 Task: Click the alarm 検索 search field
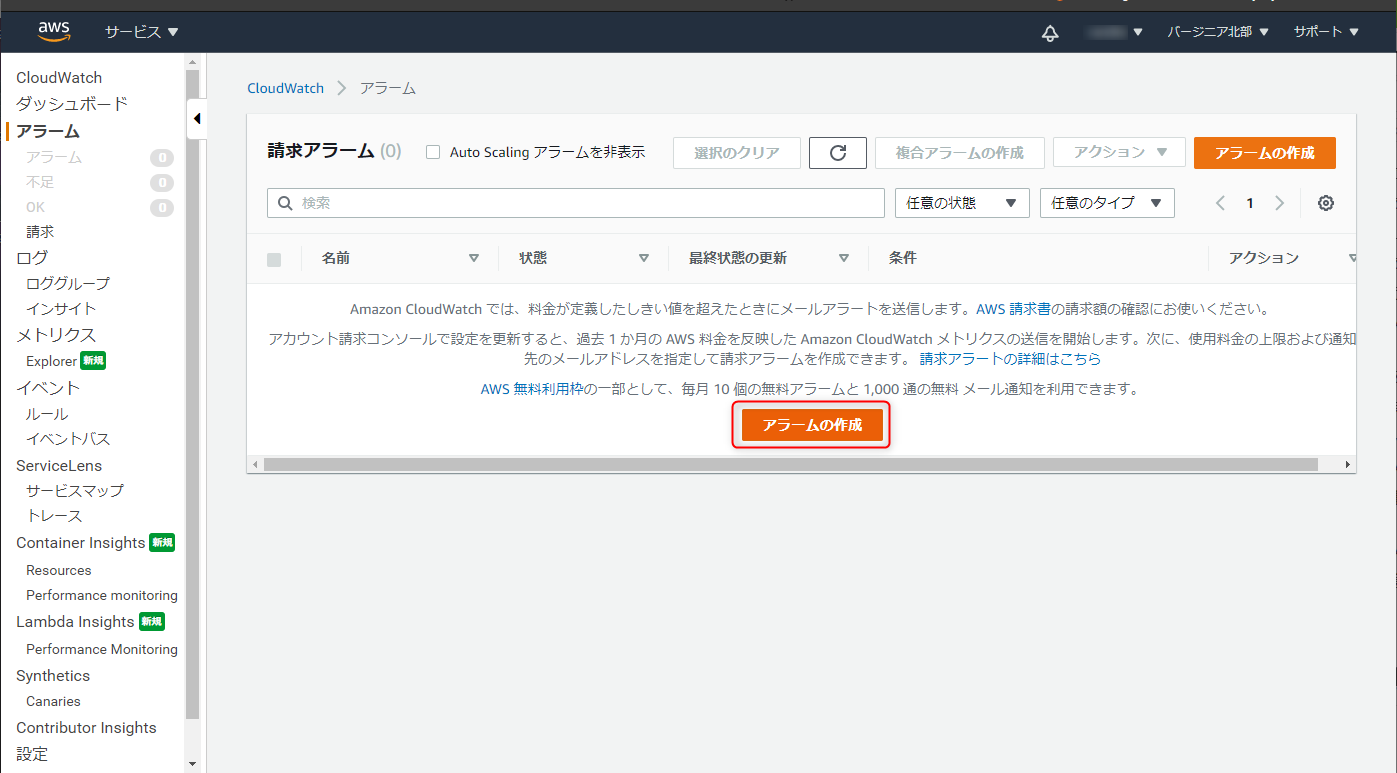(576, 203)
